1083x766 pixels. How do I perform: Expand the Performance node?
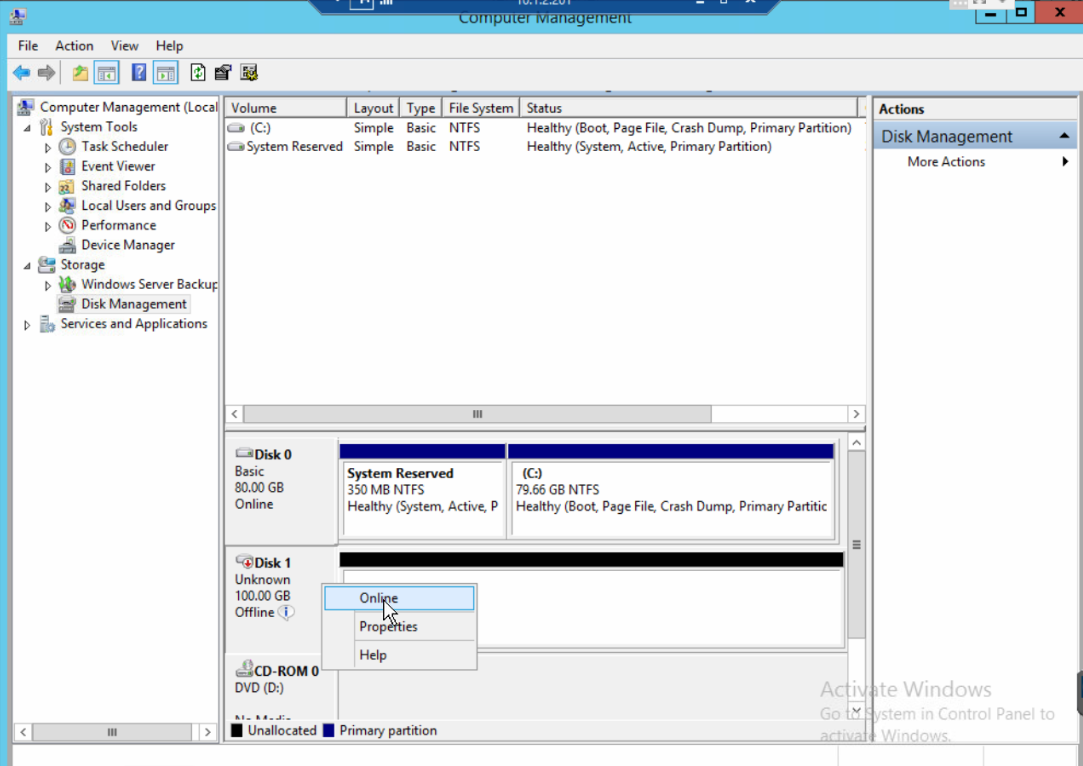click(48, 226)
